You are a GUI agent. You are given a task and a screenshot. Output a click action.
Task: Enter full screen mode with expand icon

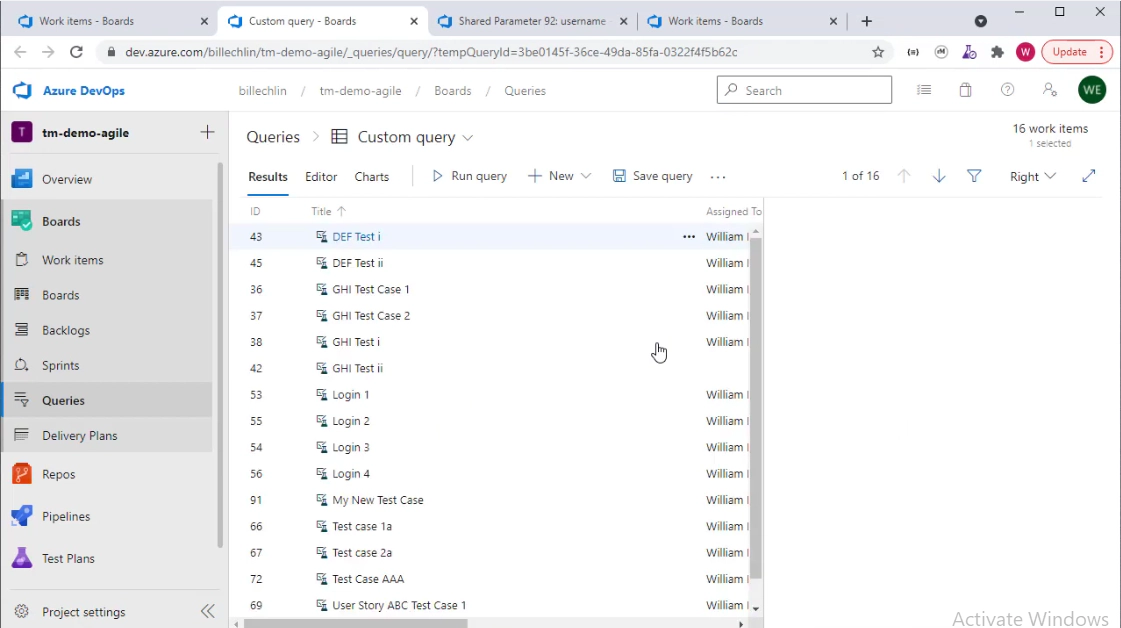point(1089,176)
